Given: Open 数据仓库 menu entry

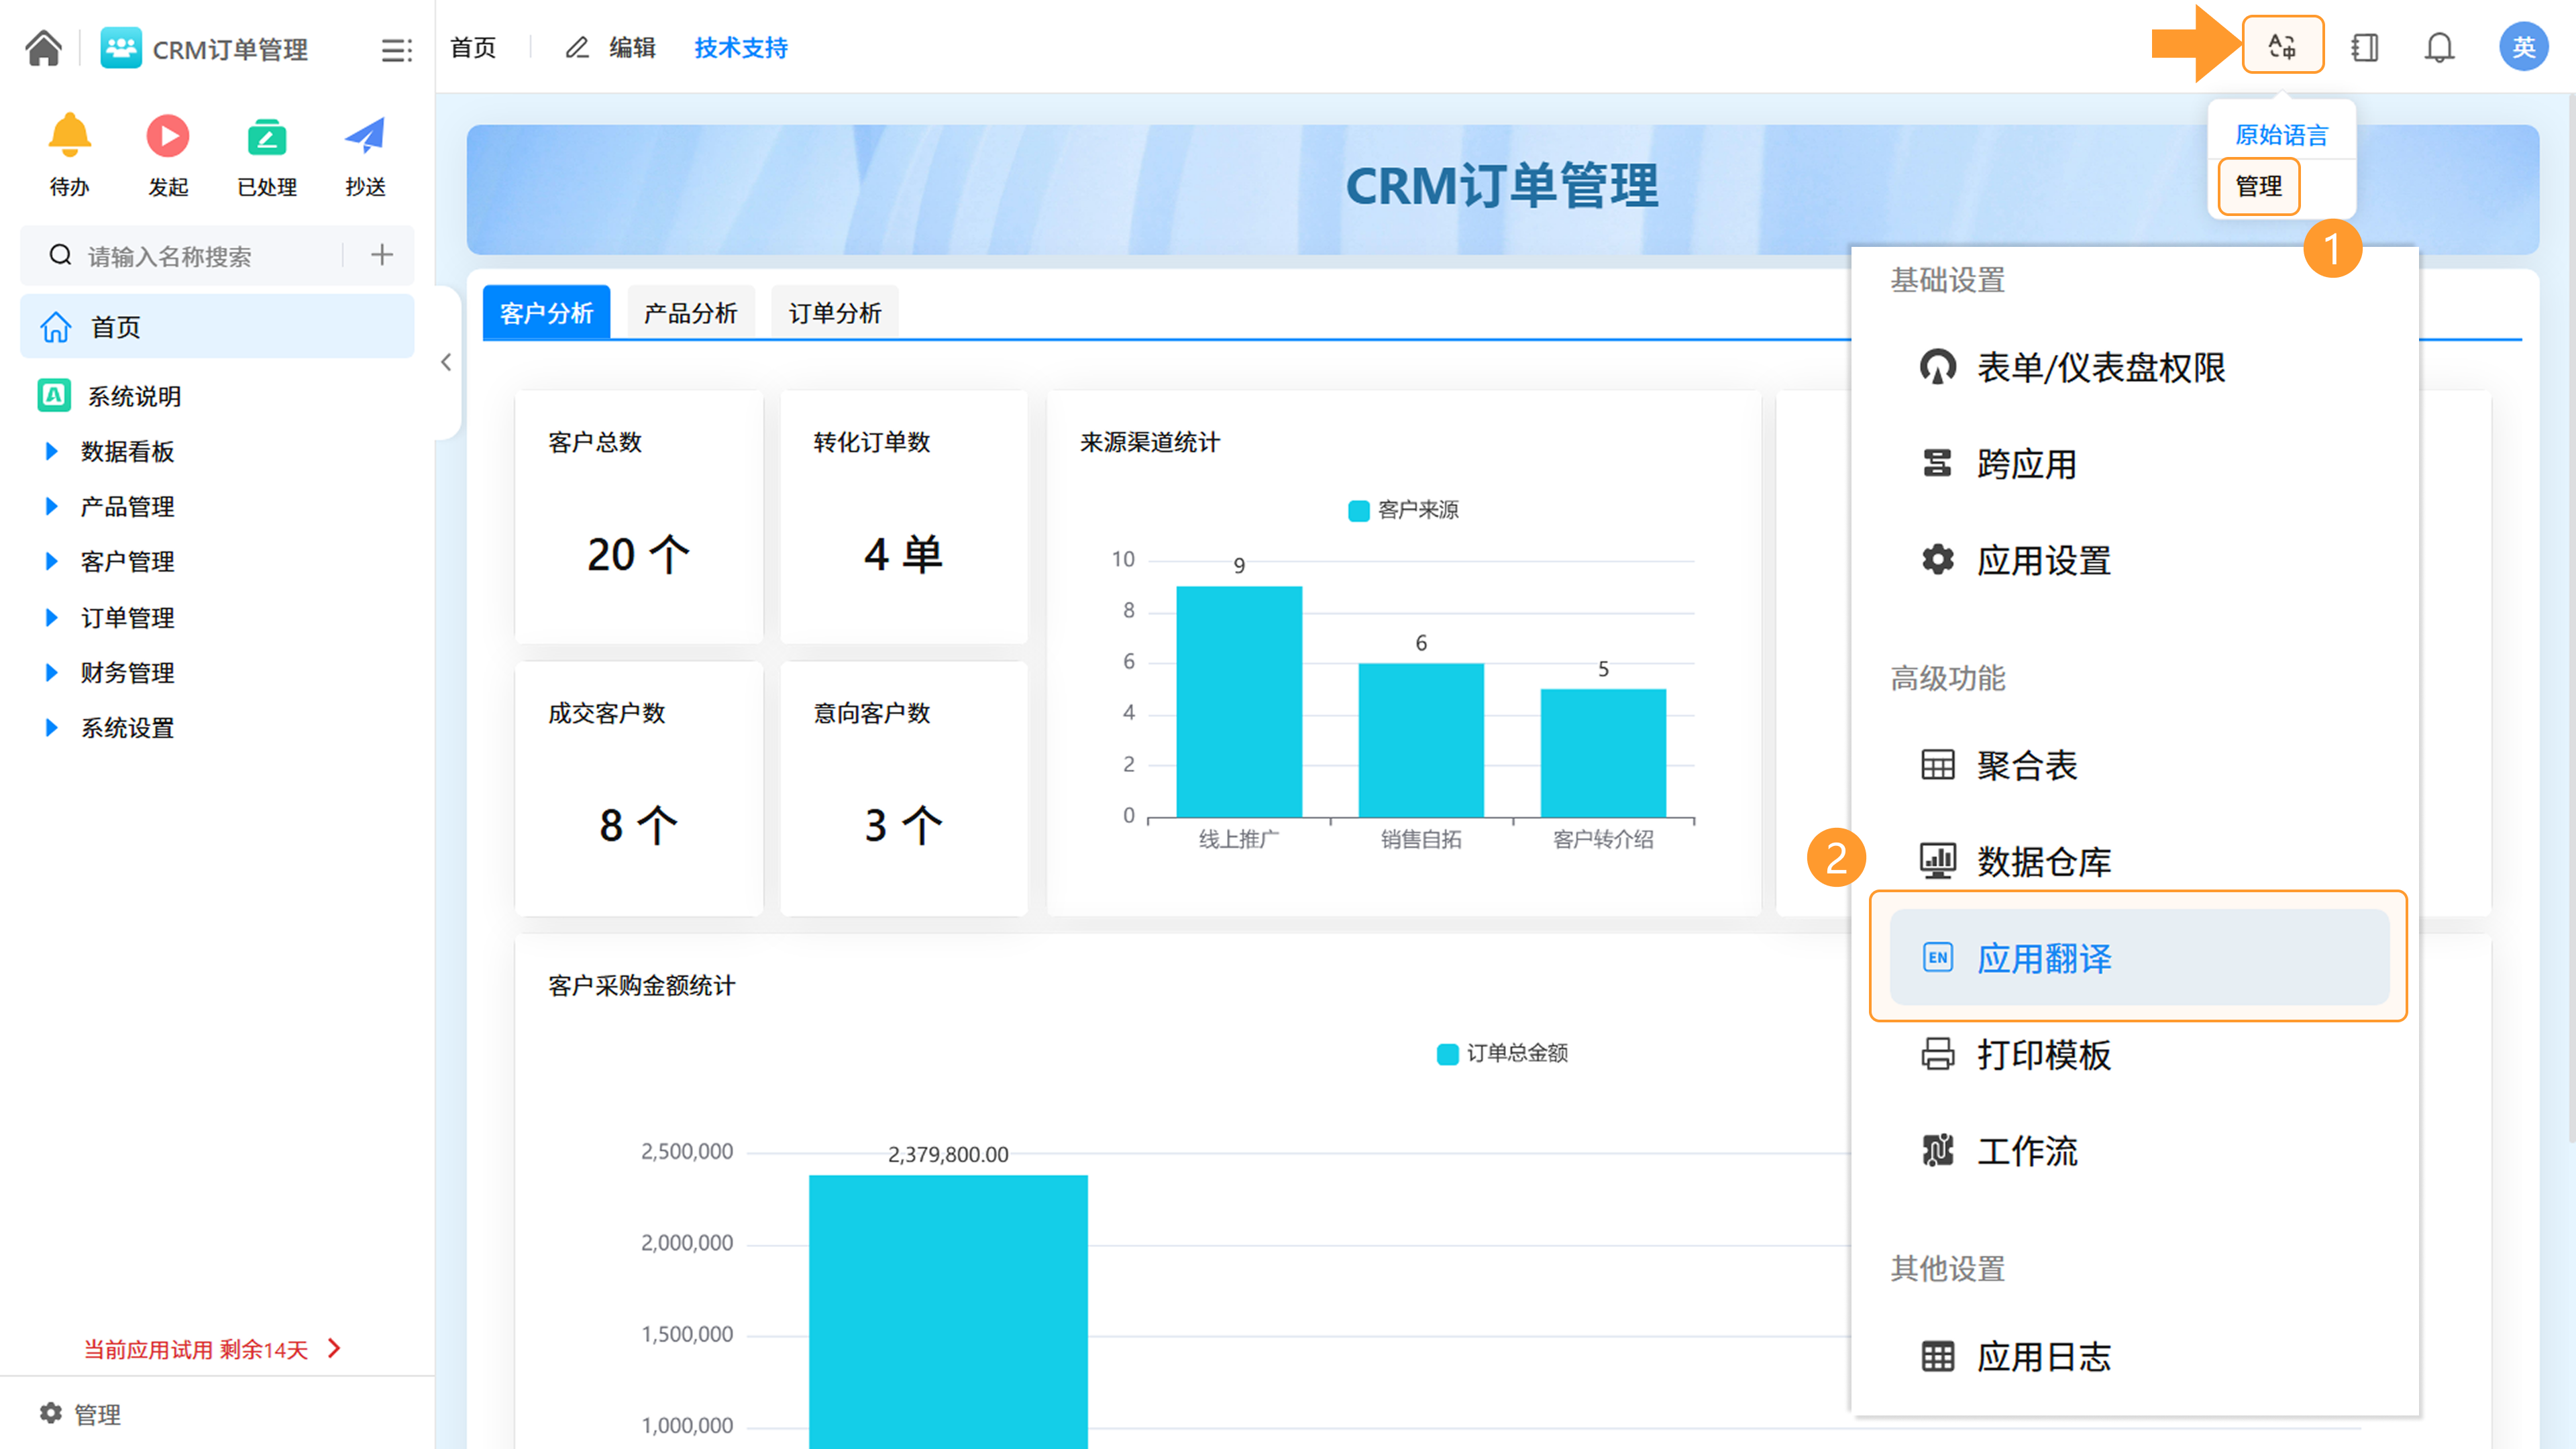Looking at the screenshot, I should point(2015,861).
